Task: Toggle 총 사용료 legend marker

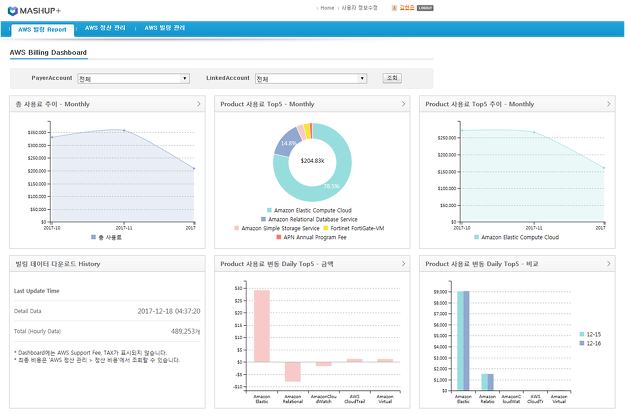Action: tap(106, 237)
